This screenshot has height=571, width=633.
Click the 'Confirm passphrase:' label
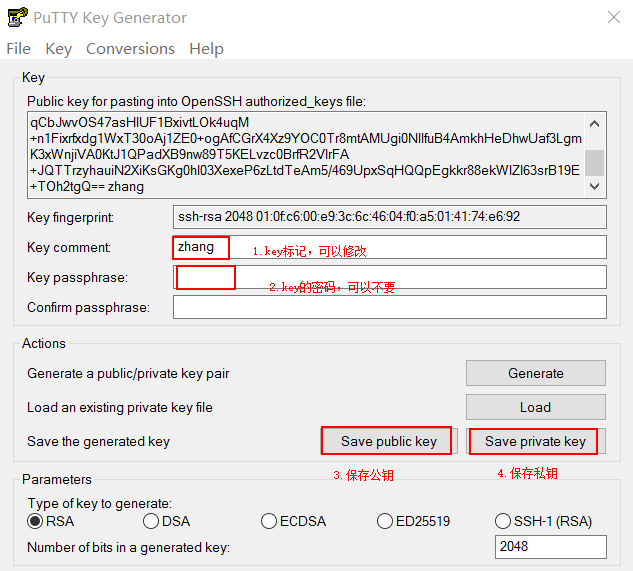coord(88,308)
